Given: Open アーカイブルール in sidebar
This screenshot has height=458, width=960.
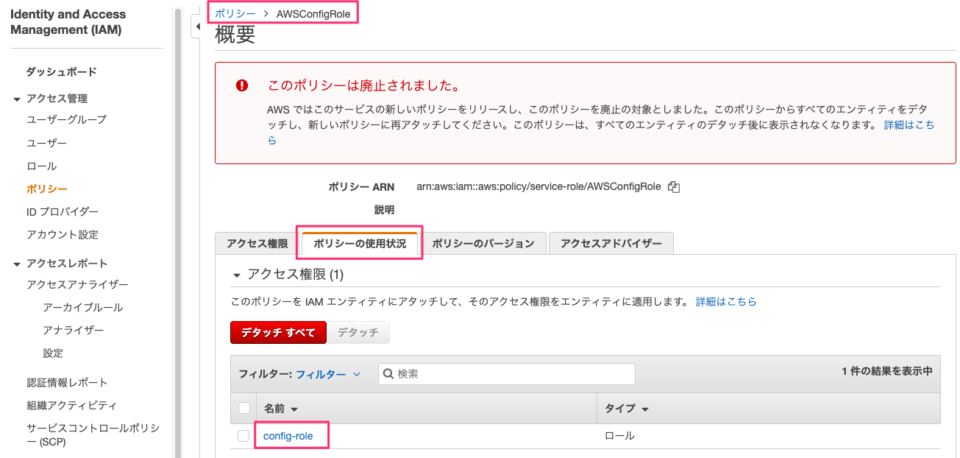Looking at the screenshot, I should [x=83, y=307].
